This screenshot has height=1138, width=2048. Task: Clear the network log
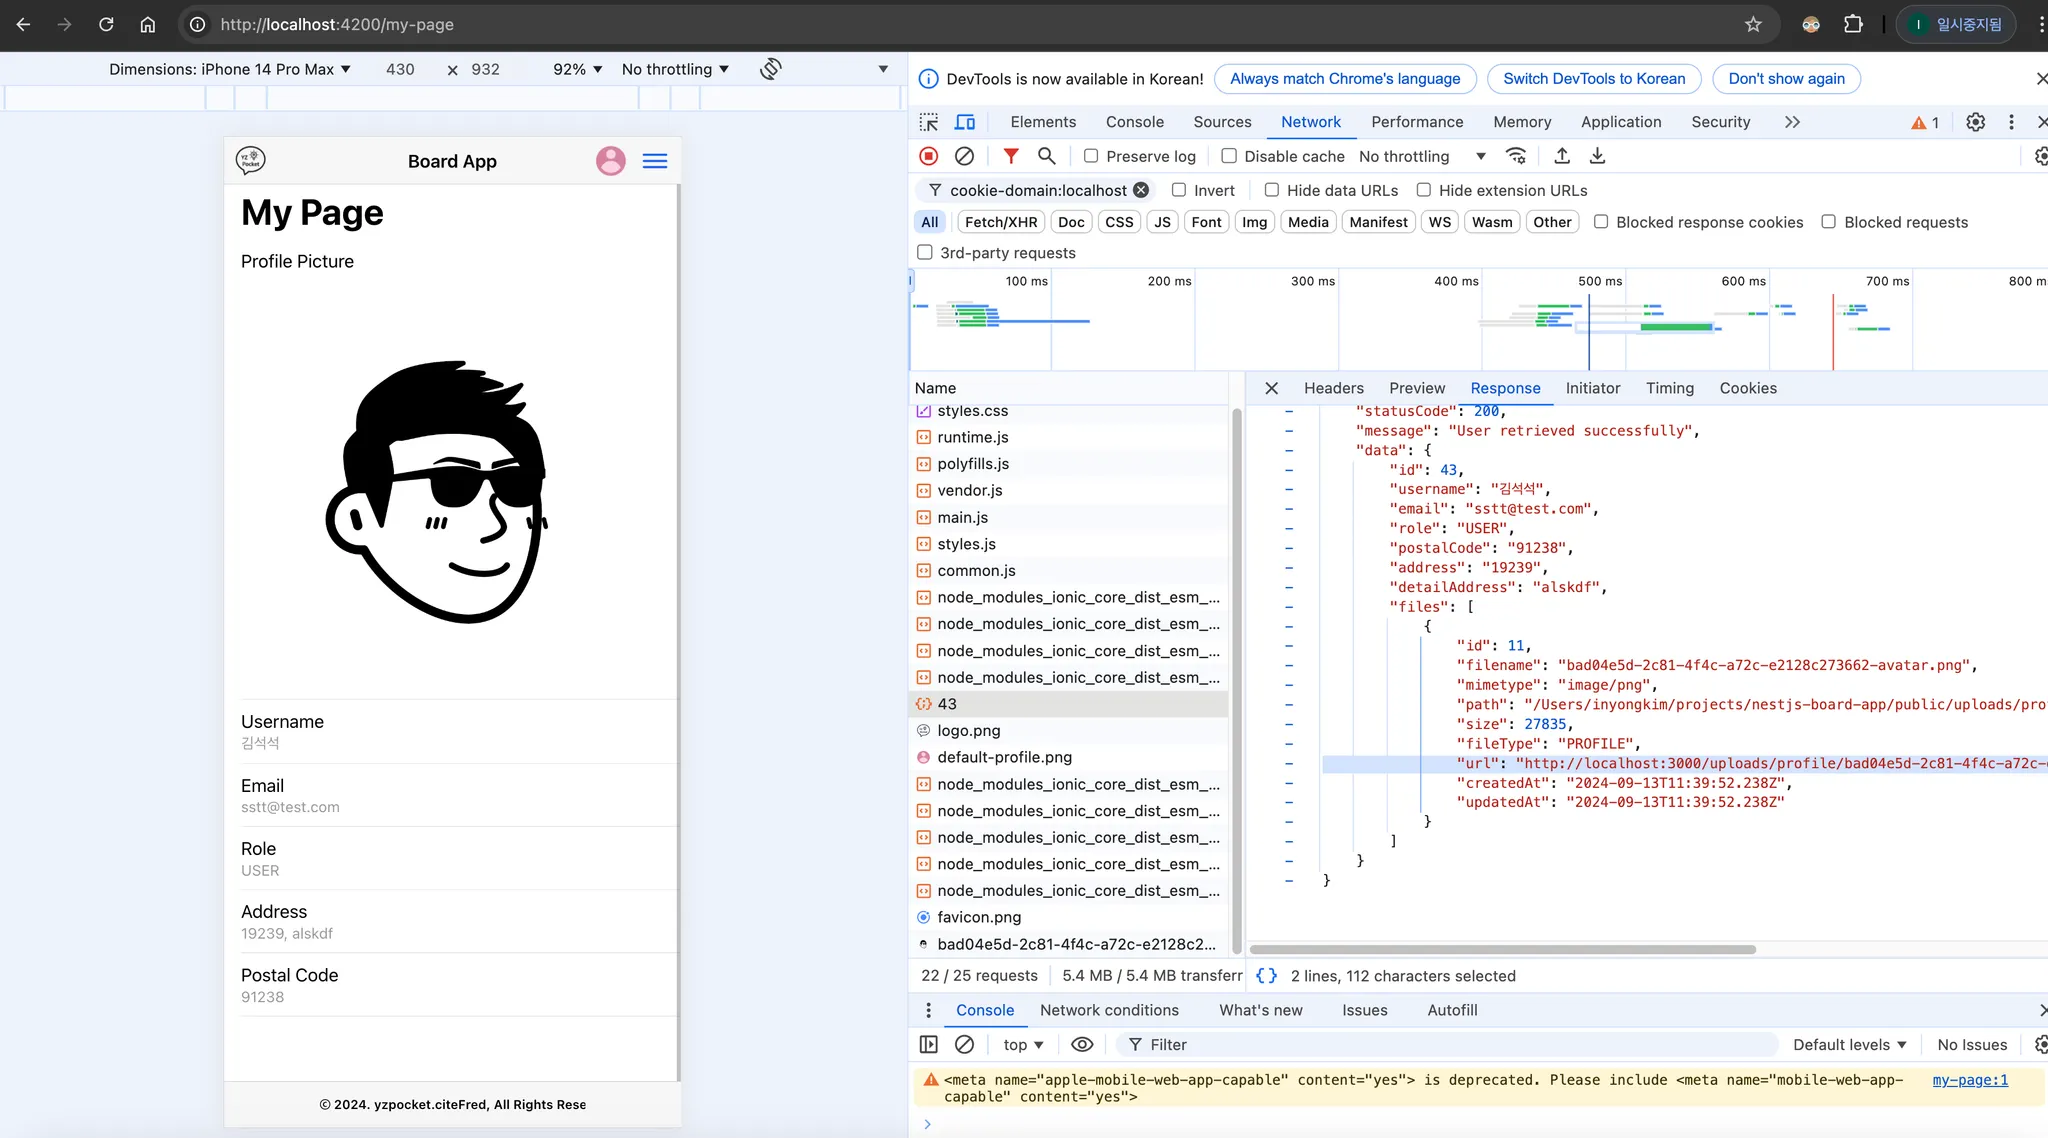(x=964, y=156)
